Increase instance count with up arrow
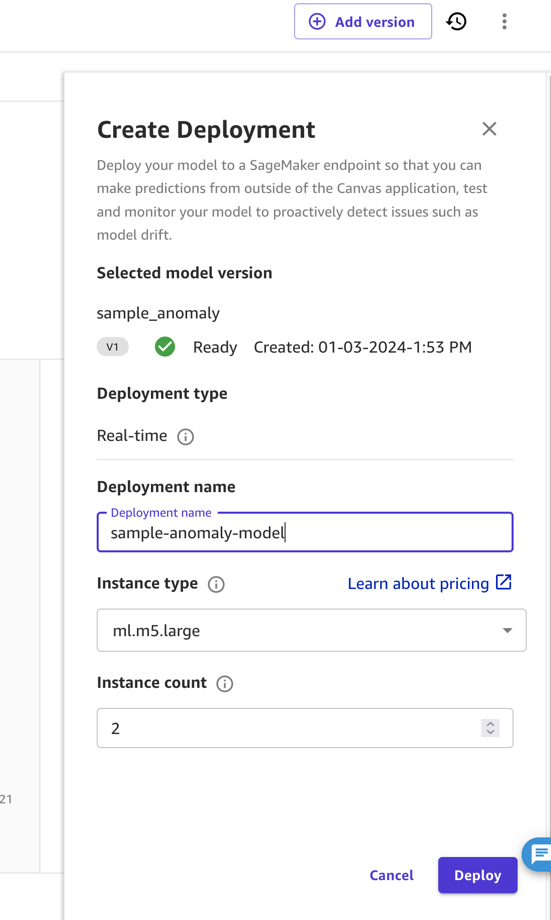The height and width of the screenshot is (920, 551). [x=491, y=724]
